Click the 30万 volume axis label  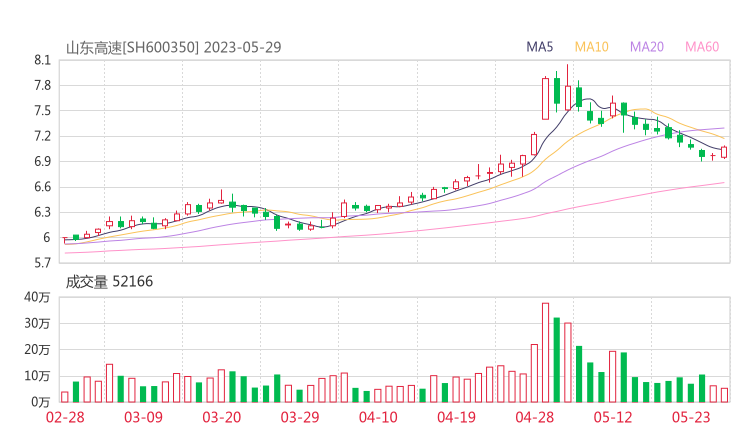click(37, 323)
